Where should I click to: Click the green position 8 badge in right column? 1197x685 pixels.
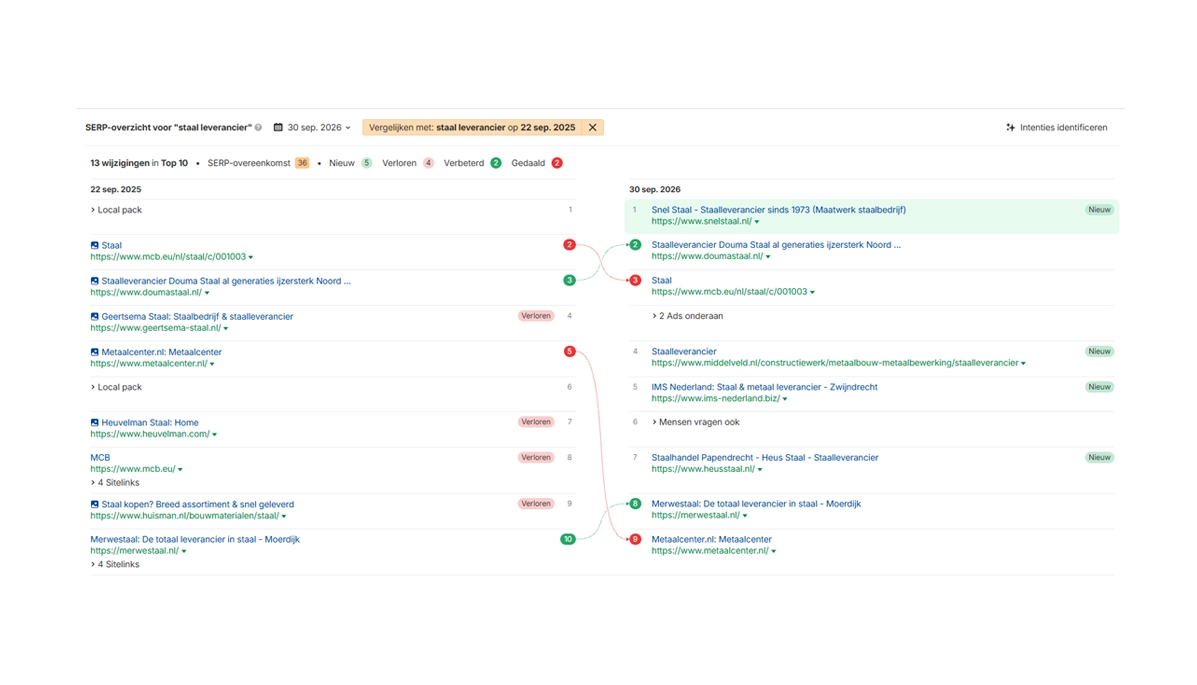pyautogui.click(x=635, y=503)
